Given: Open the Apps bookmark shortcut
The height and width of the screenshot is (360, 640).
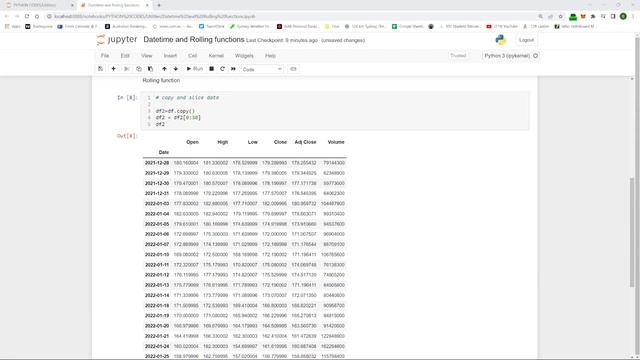Looking at the screenshot, I should click(x=12, y=26).
